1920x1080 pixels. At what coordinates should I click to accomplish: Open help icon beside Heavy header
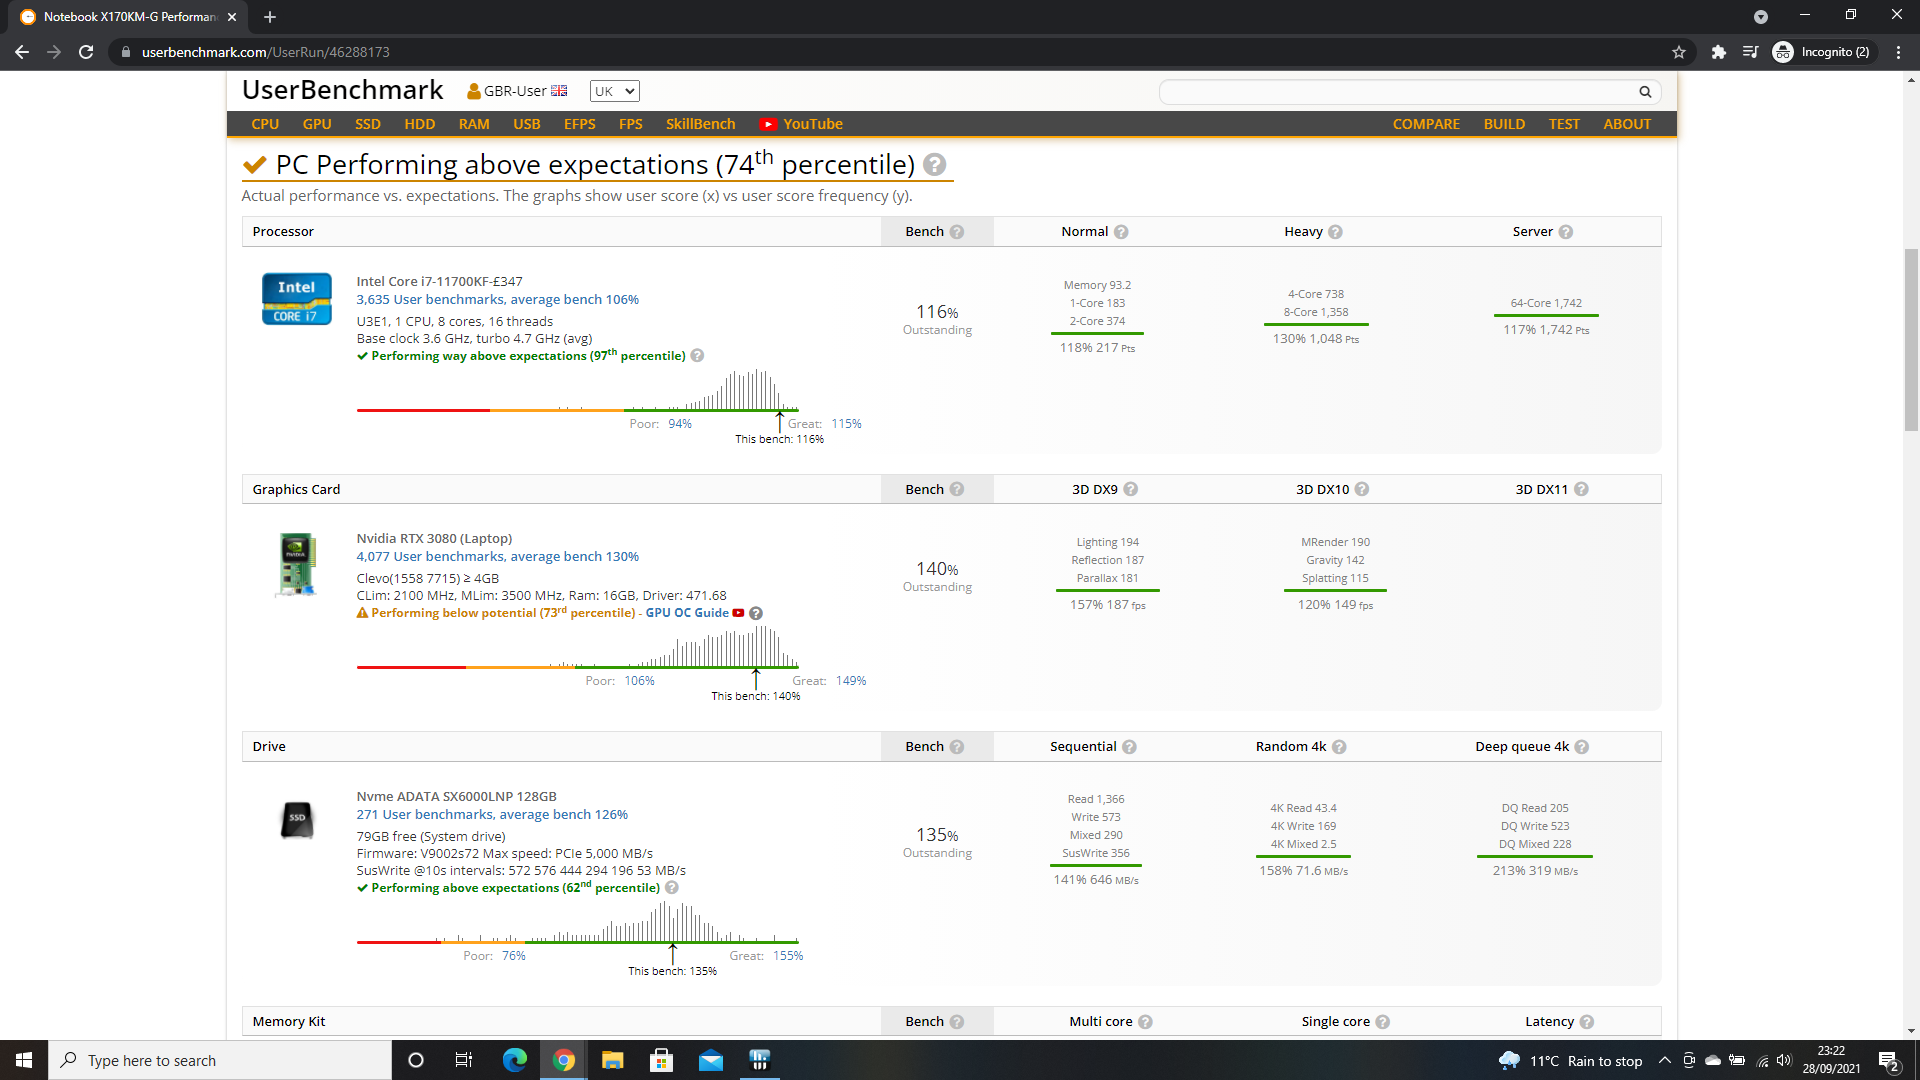1335,232
